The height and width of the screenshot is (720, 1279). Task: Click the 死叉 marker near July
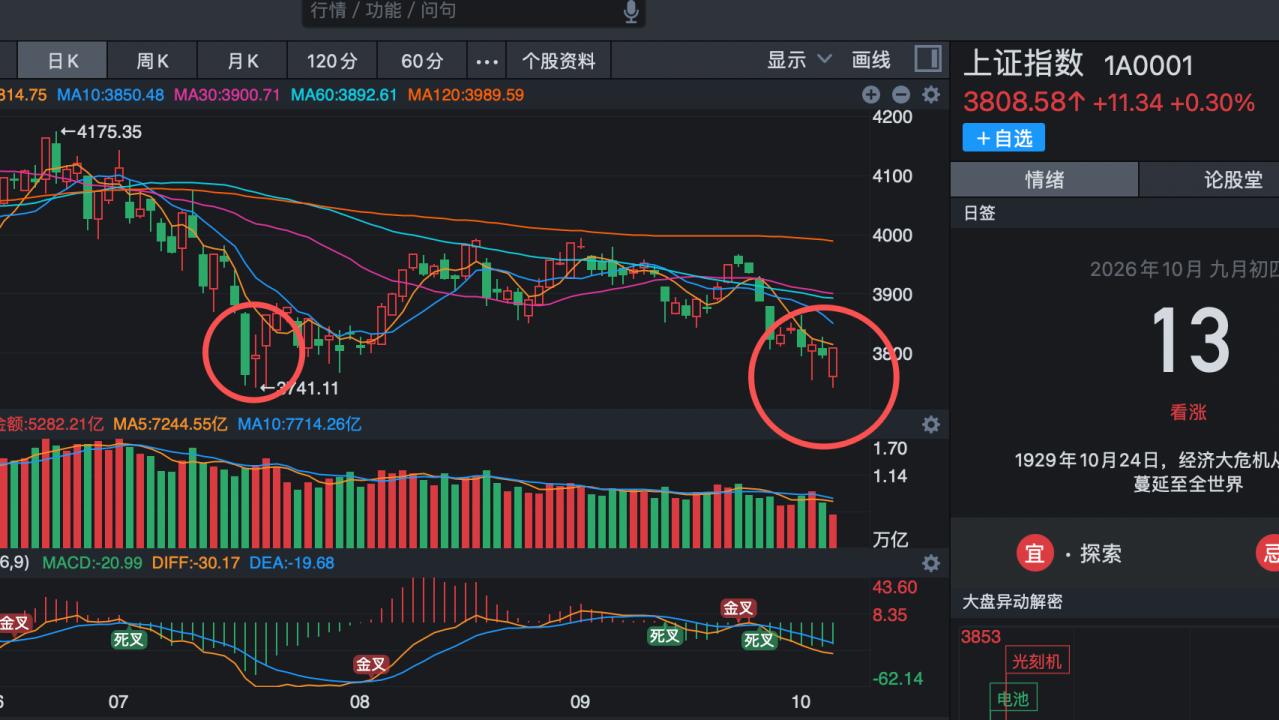pos(128,639)
